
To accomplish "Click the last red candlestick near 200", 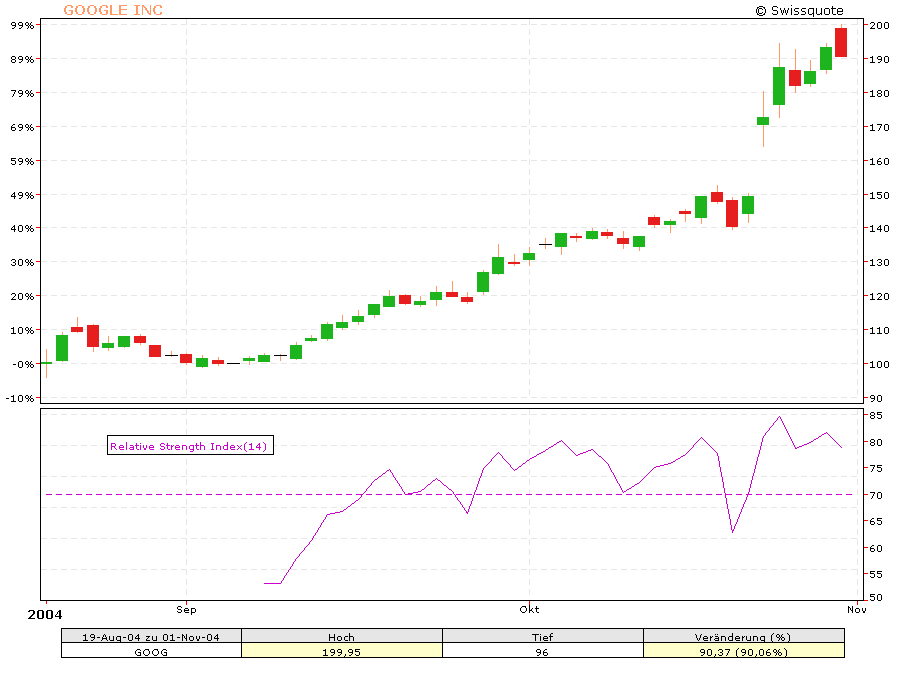I will (841, 42).
